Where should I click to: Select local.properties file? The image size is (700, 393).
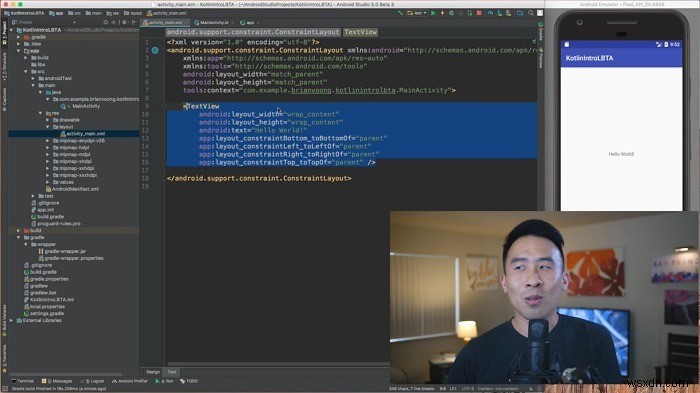[x=47, y=306]
